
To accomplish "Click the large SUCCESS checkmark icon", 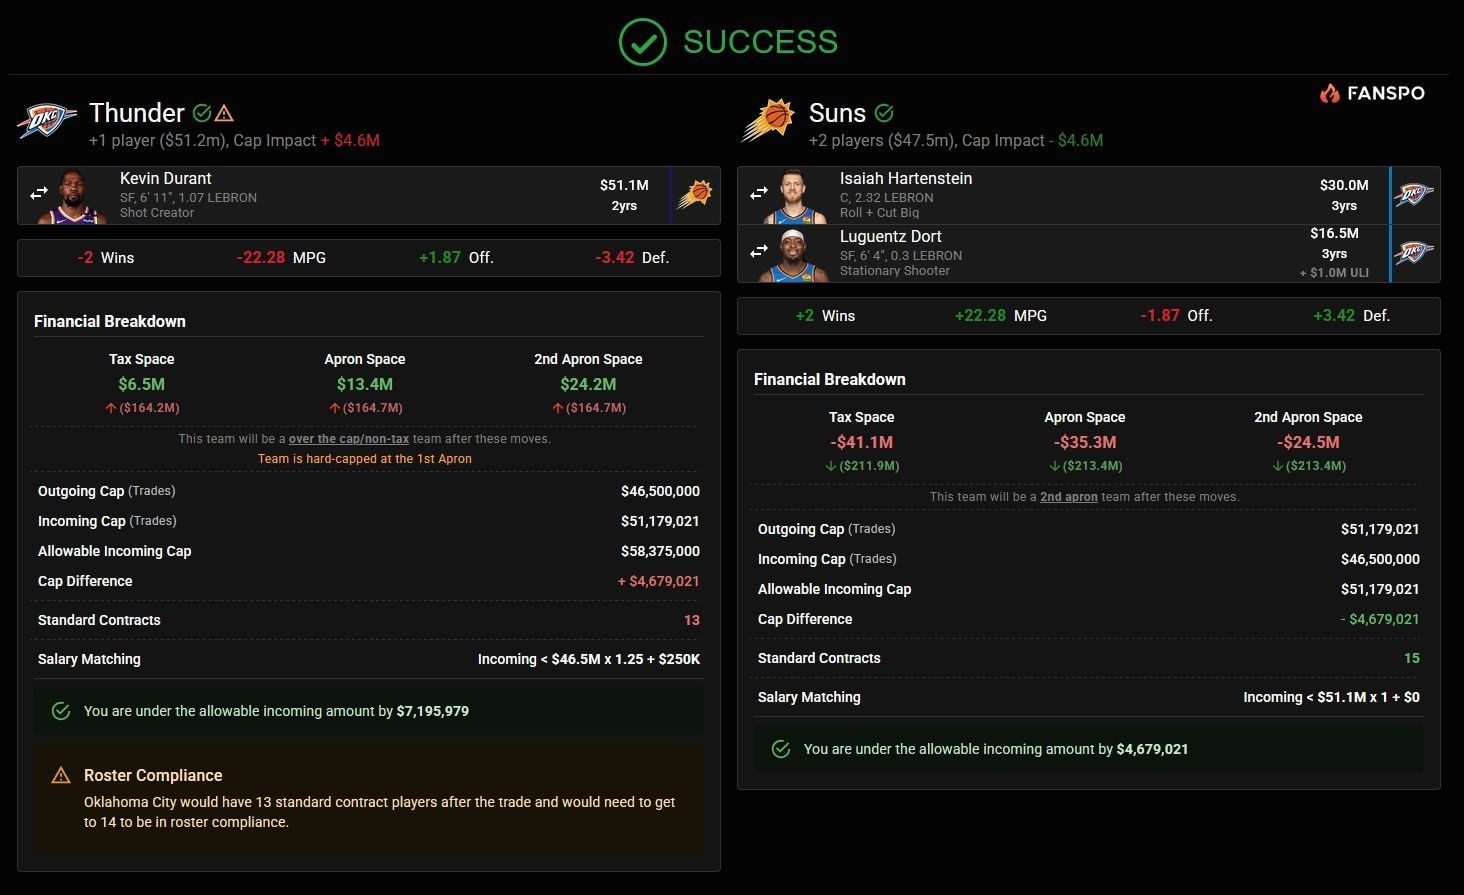I will pyautogui.click(x=642, y=42).
